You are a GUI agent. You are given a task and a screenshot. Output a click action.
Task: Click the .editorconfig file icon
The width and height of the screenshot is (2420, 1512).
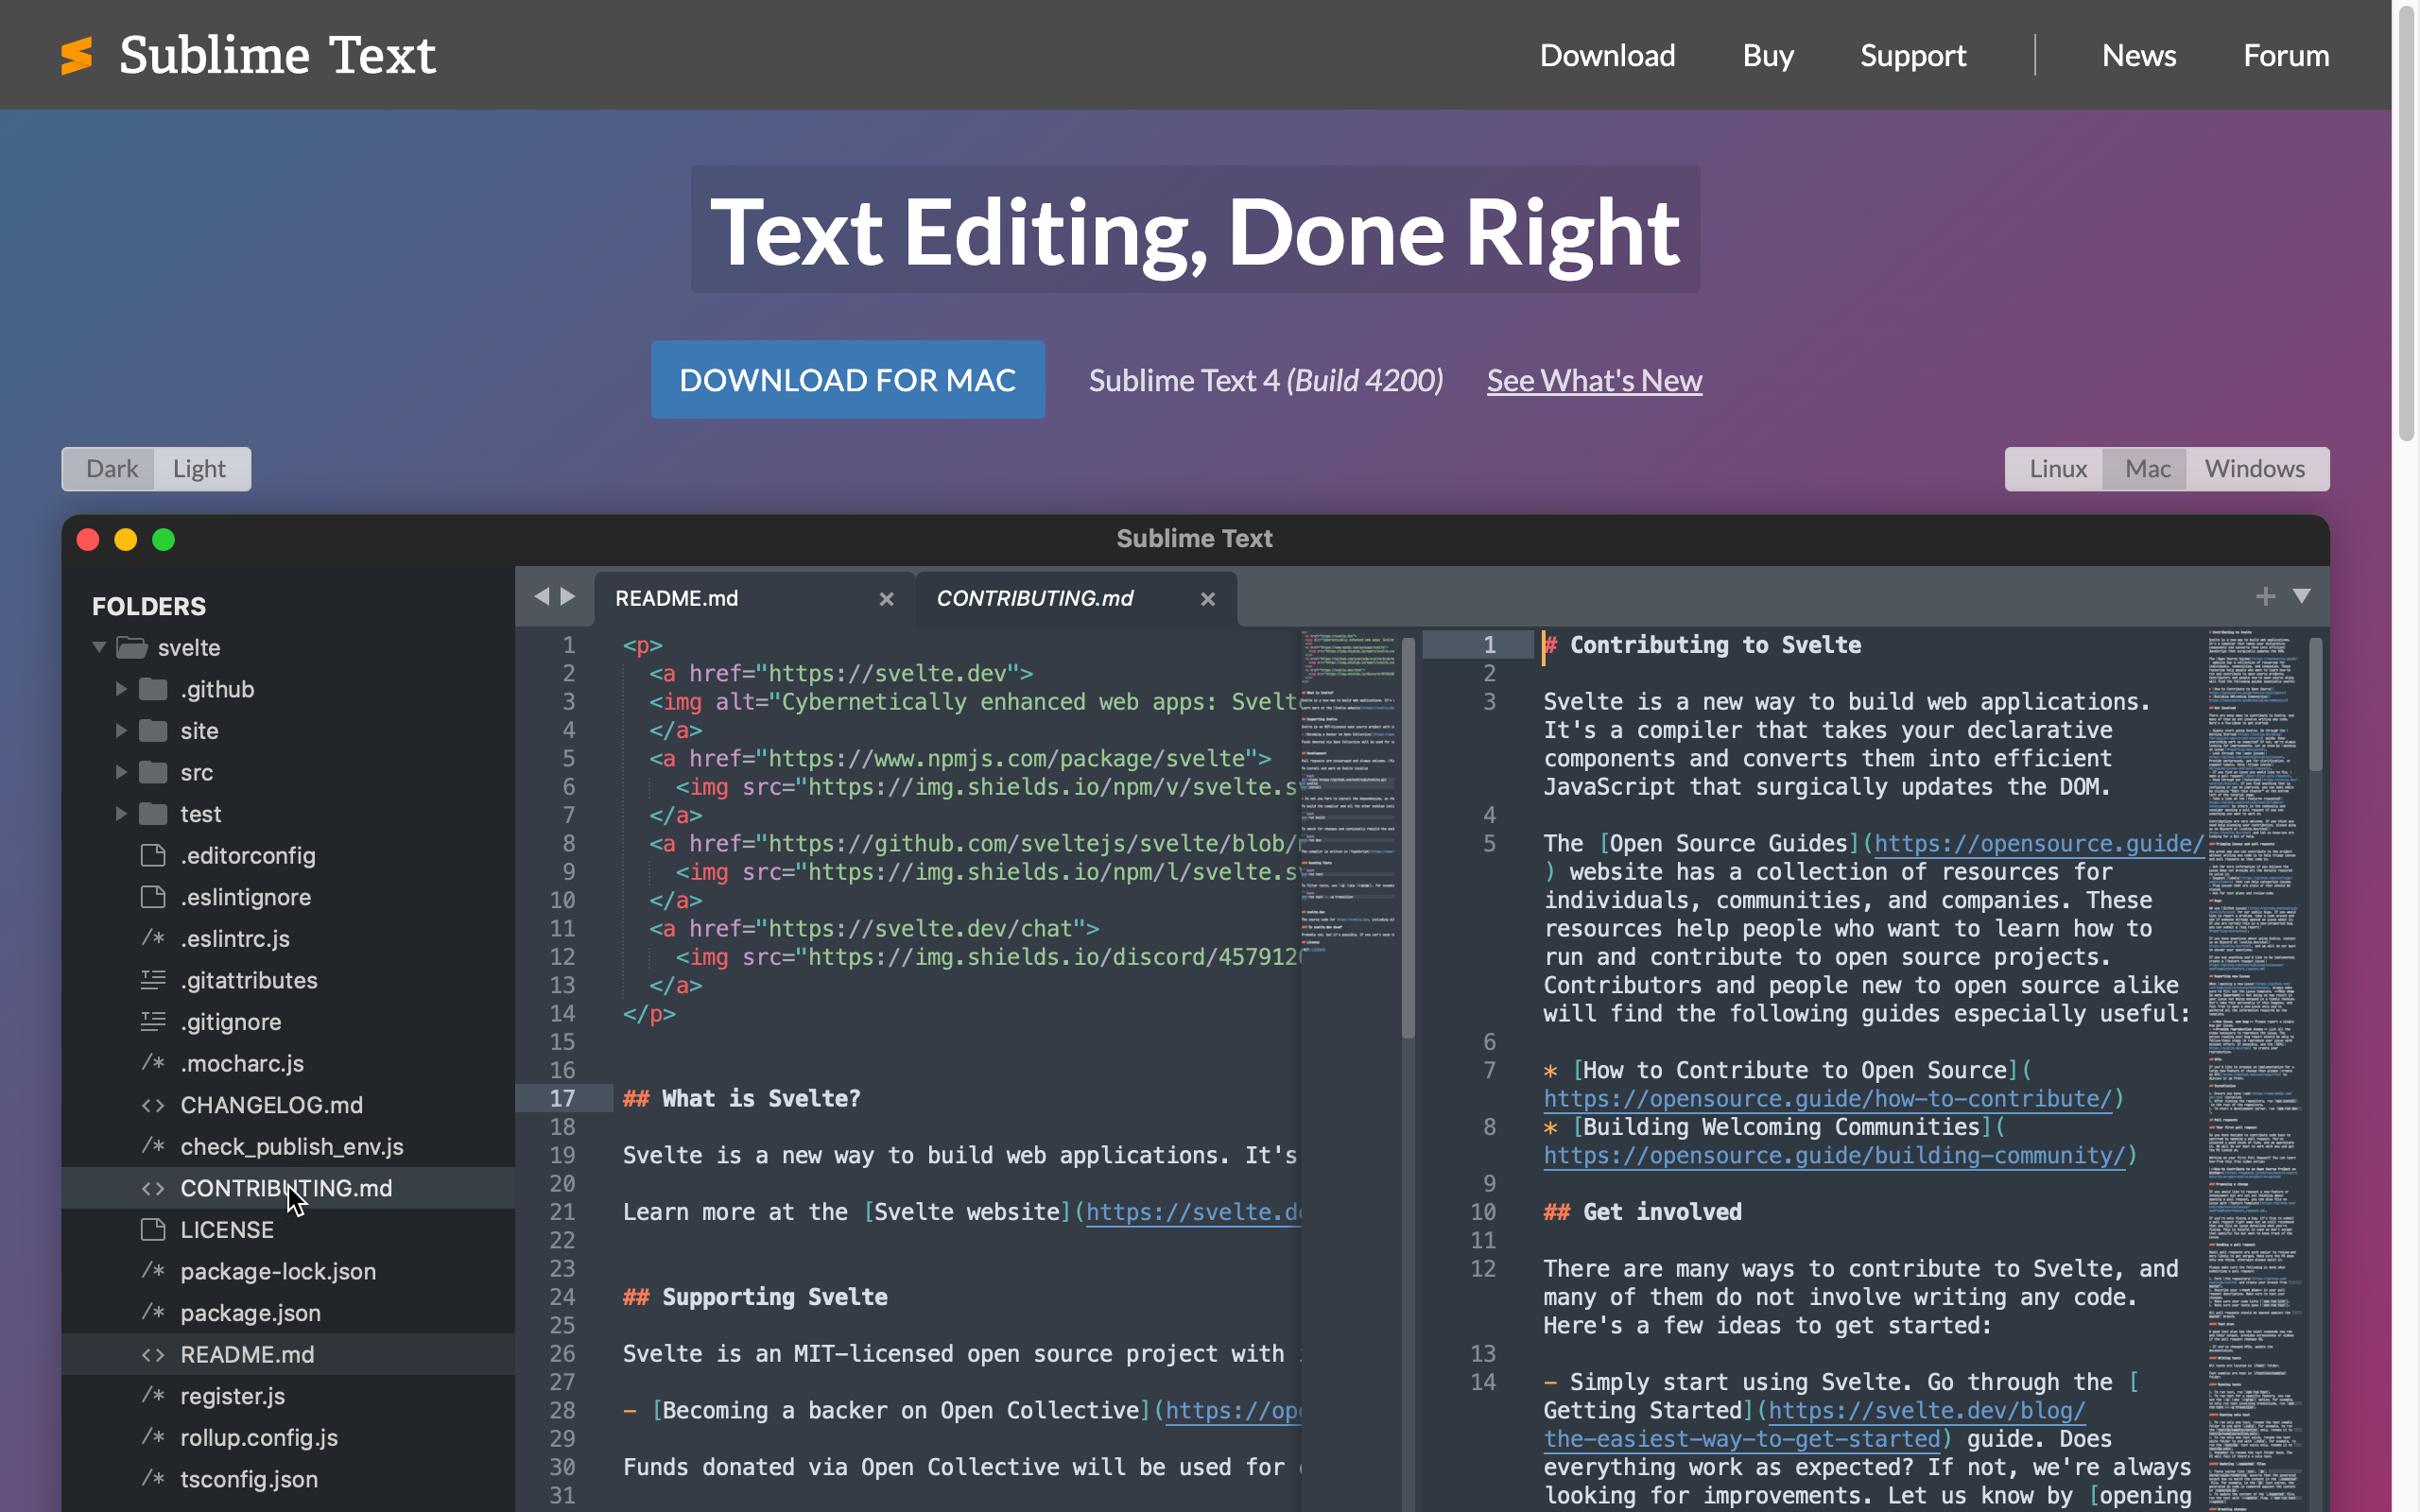click(x=153, y=855)
